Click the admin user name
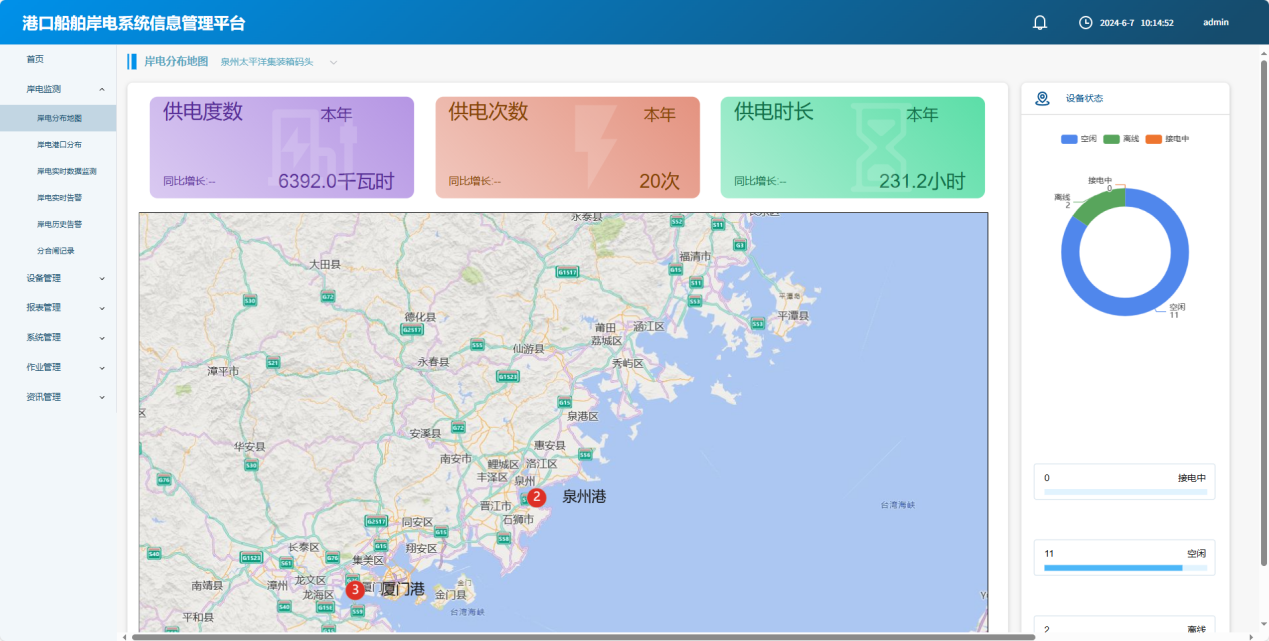 [1215, 22]
